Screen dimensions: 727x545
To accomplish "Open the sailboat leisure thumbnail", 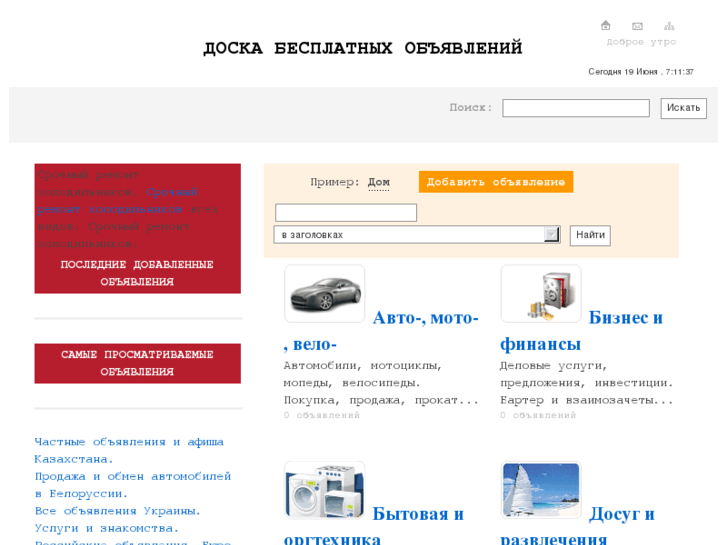I will pos(541,490).
